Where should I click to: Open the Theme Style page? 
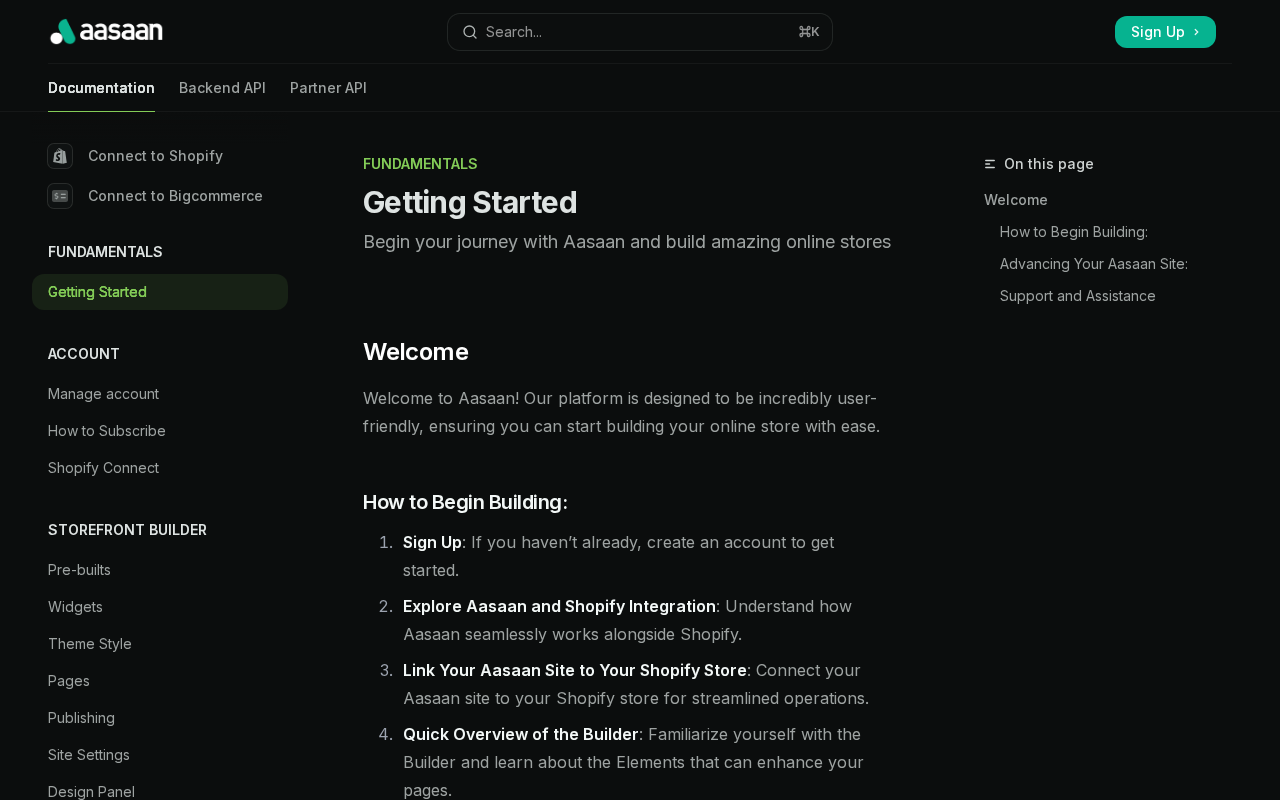[90, 644]
